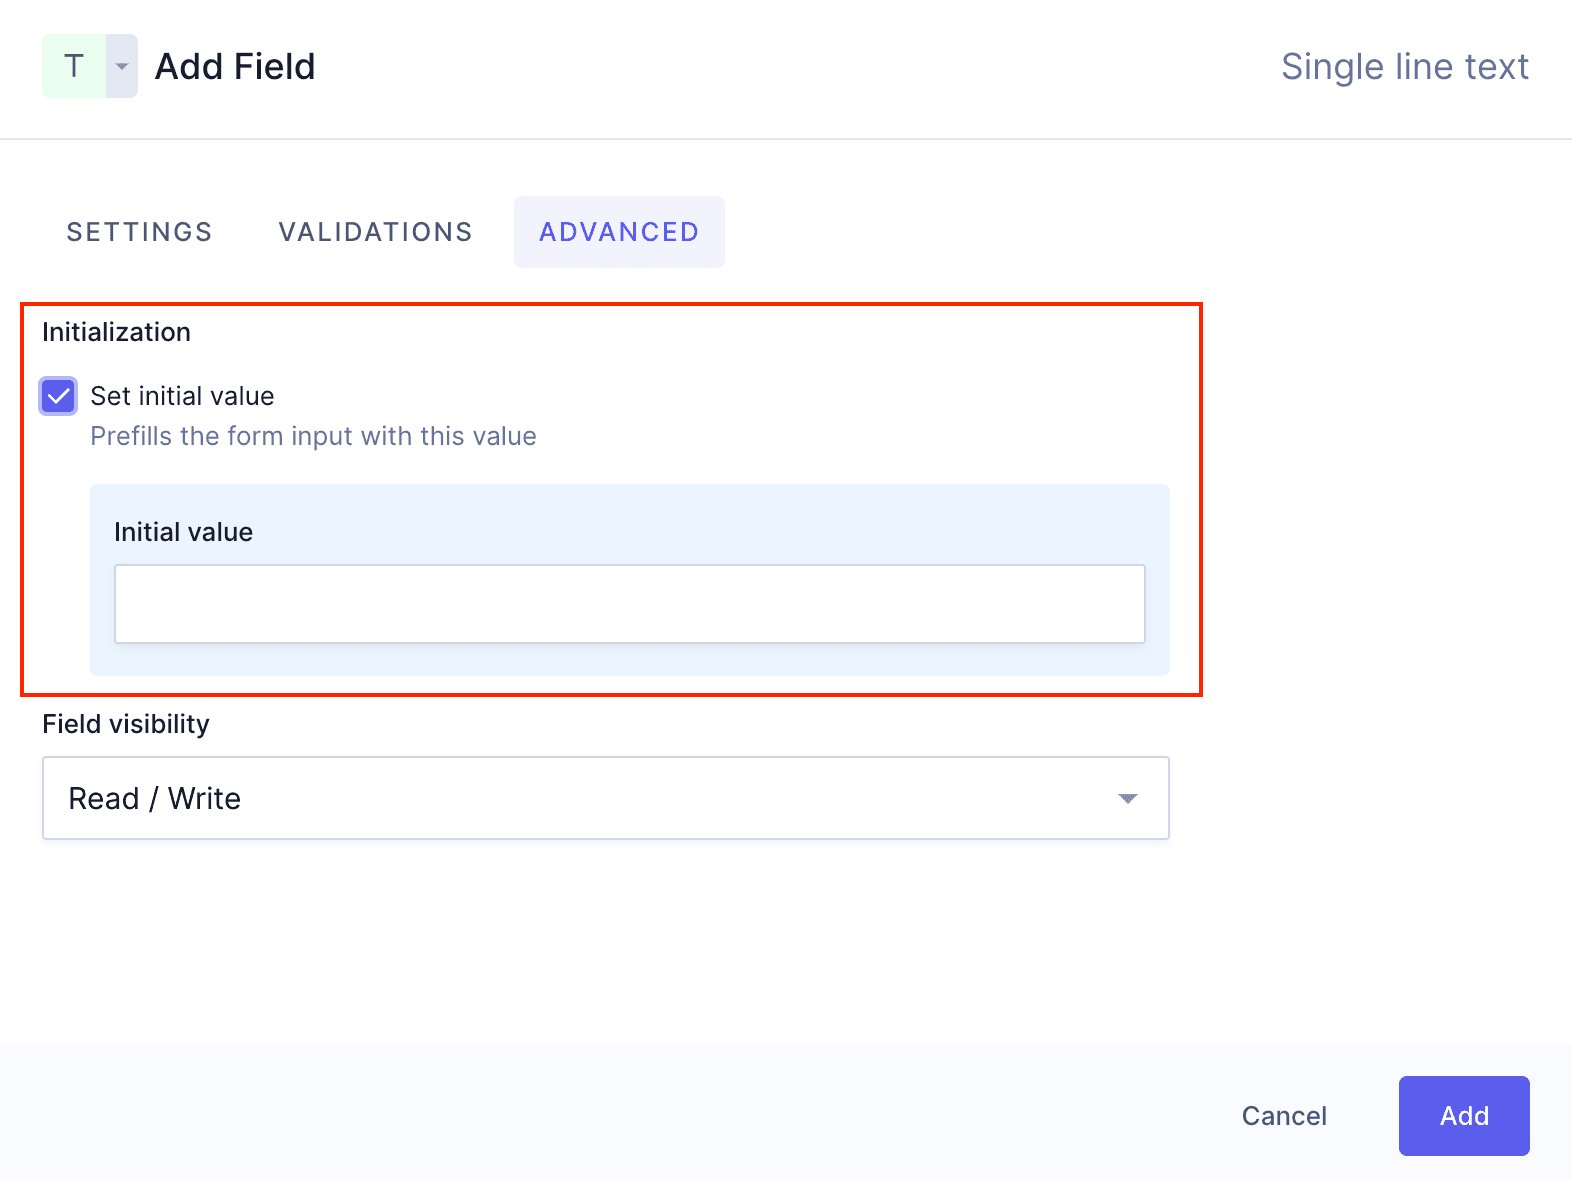1572x1180 pixels.
Task: Click the Add Field title
Action: coord(235,66)
